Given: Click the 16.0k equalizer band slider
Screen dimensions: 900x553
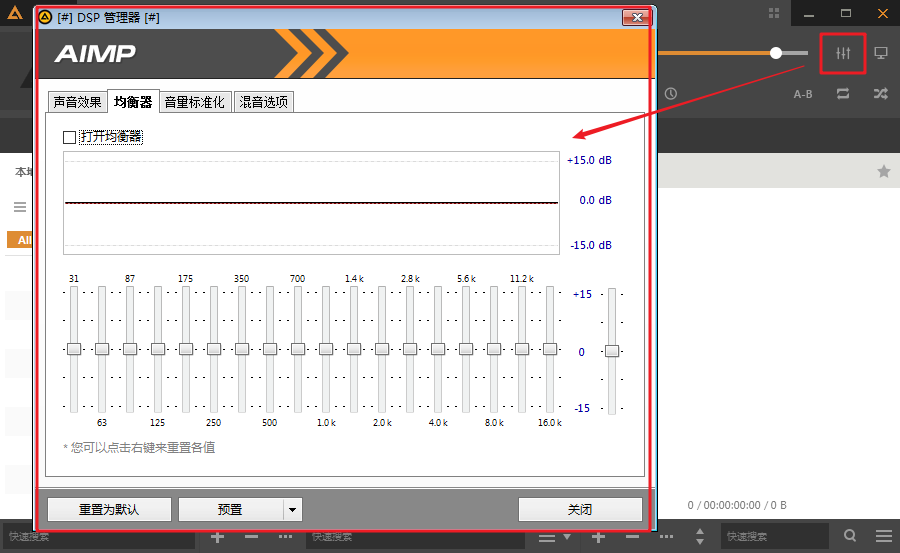Looking at the screenshot, I should pyautogui.click(x=550, y=349).
